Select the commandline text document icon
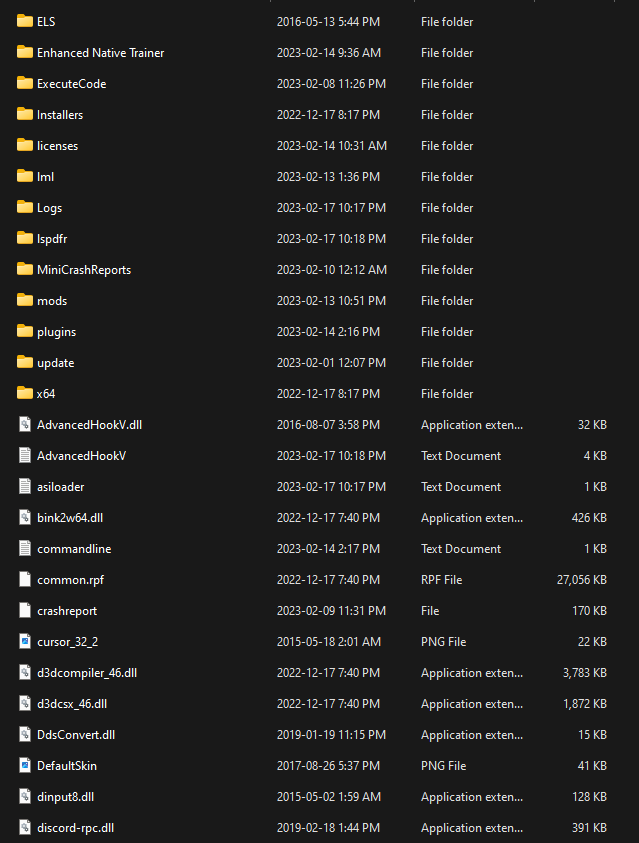Viewport: 639px width, 843px height. pyautogui.click(x=25, y=548)
